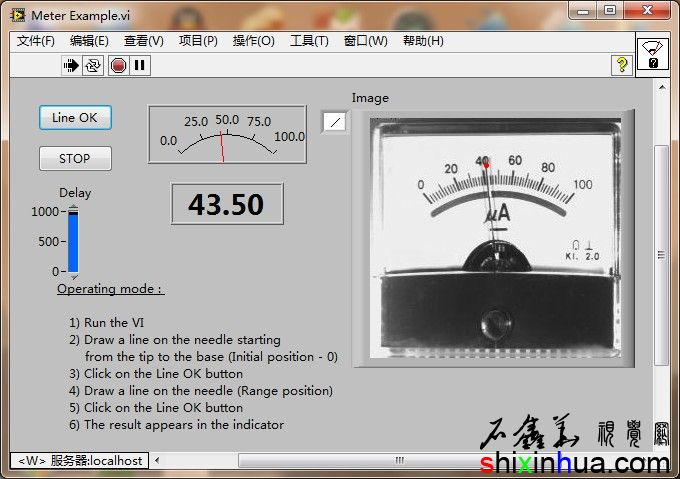The height and width of the screenshot is (479, 680).
Task: Select the line drawing tool beside Image
Action: [x=335, y=122]
